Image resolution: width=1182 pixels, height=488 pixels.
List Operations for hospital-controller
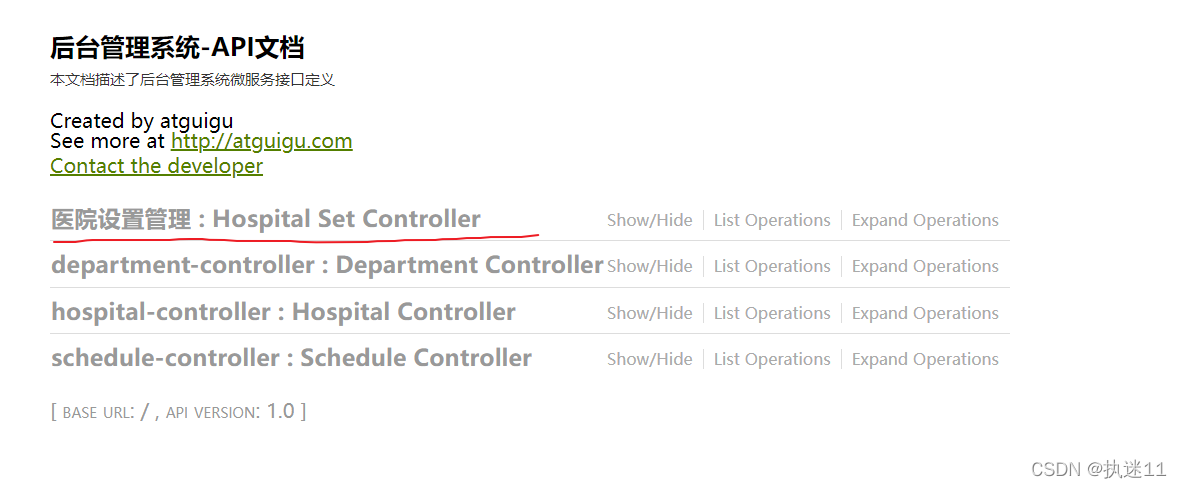(772, 313)
